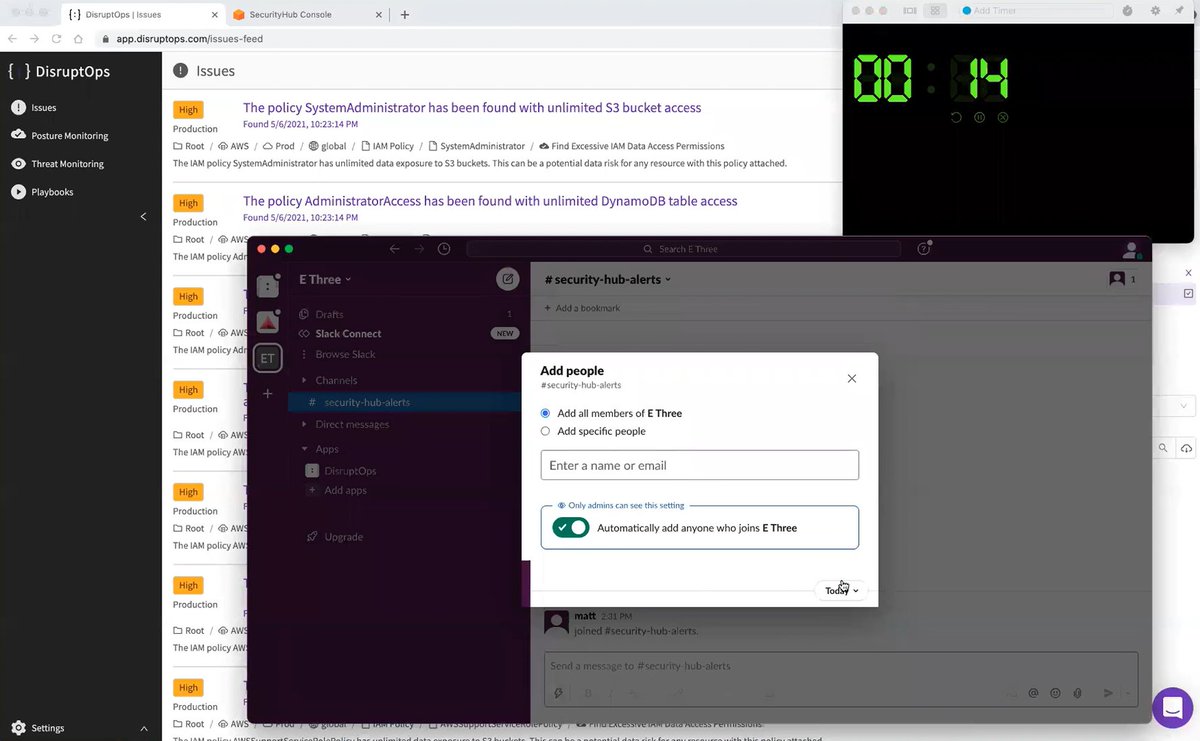Click Add apps in Slack sidebar

[x=345, y=490]
